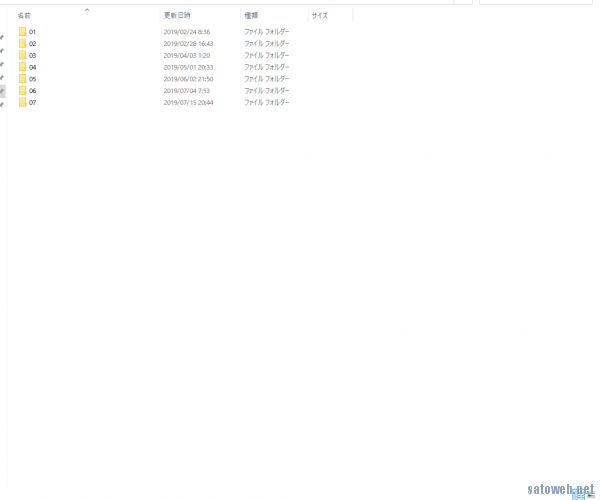This screenshot has height=500, width=600.
Task: Select the date 2019/02/24 8:36 entry
Action: pyautogui.click(x=186, y=32)
